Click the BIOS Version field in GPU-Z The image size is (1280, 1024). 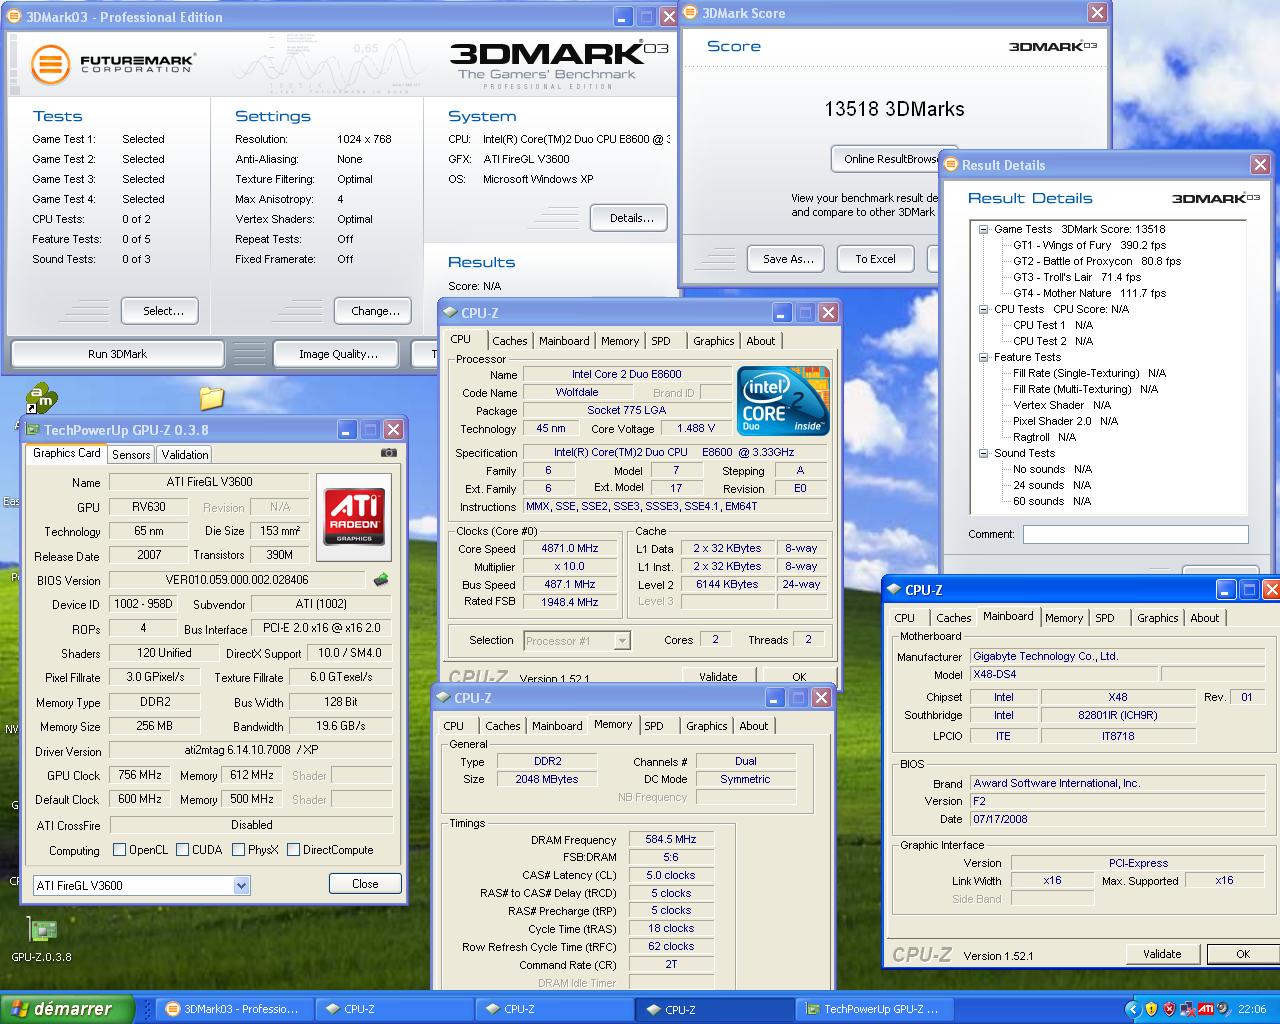click(237, 580)
